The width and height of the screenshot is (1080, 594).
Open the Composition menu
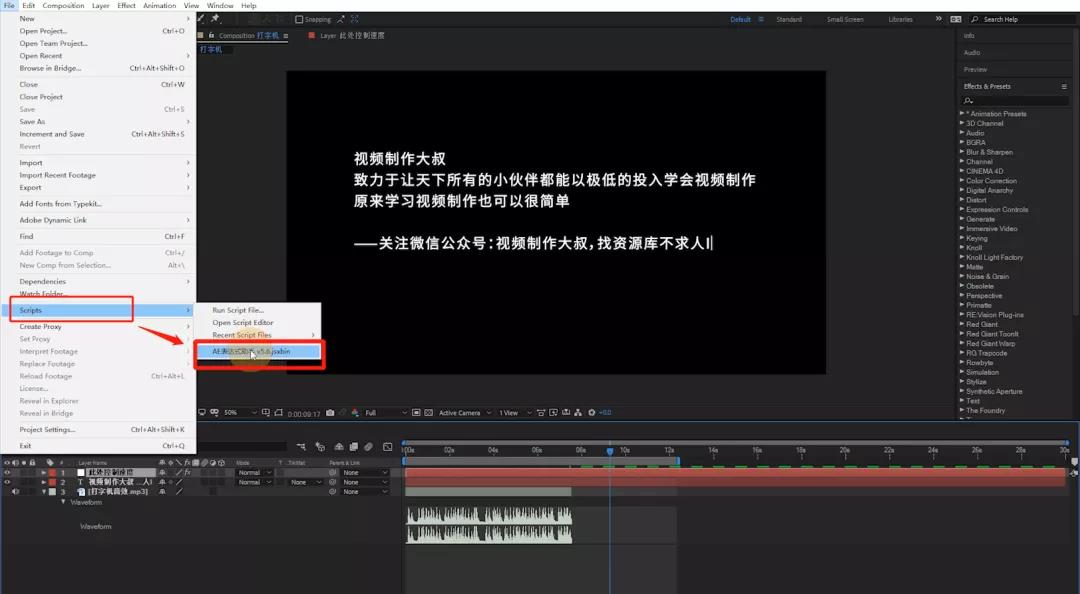coord(63,6)
